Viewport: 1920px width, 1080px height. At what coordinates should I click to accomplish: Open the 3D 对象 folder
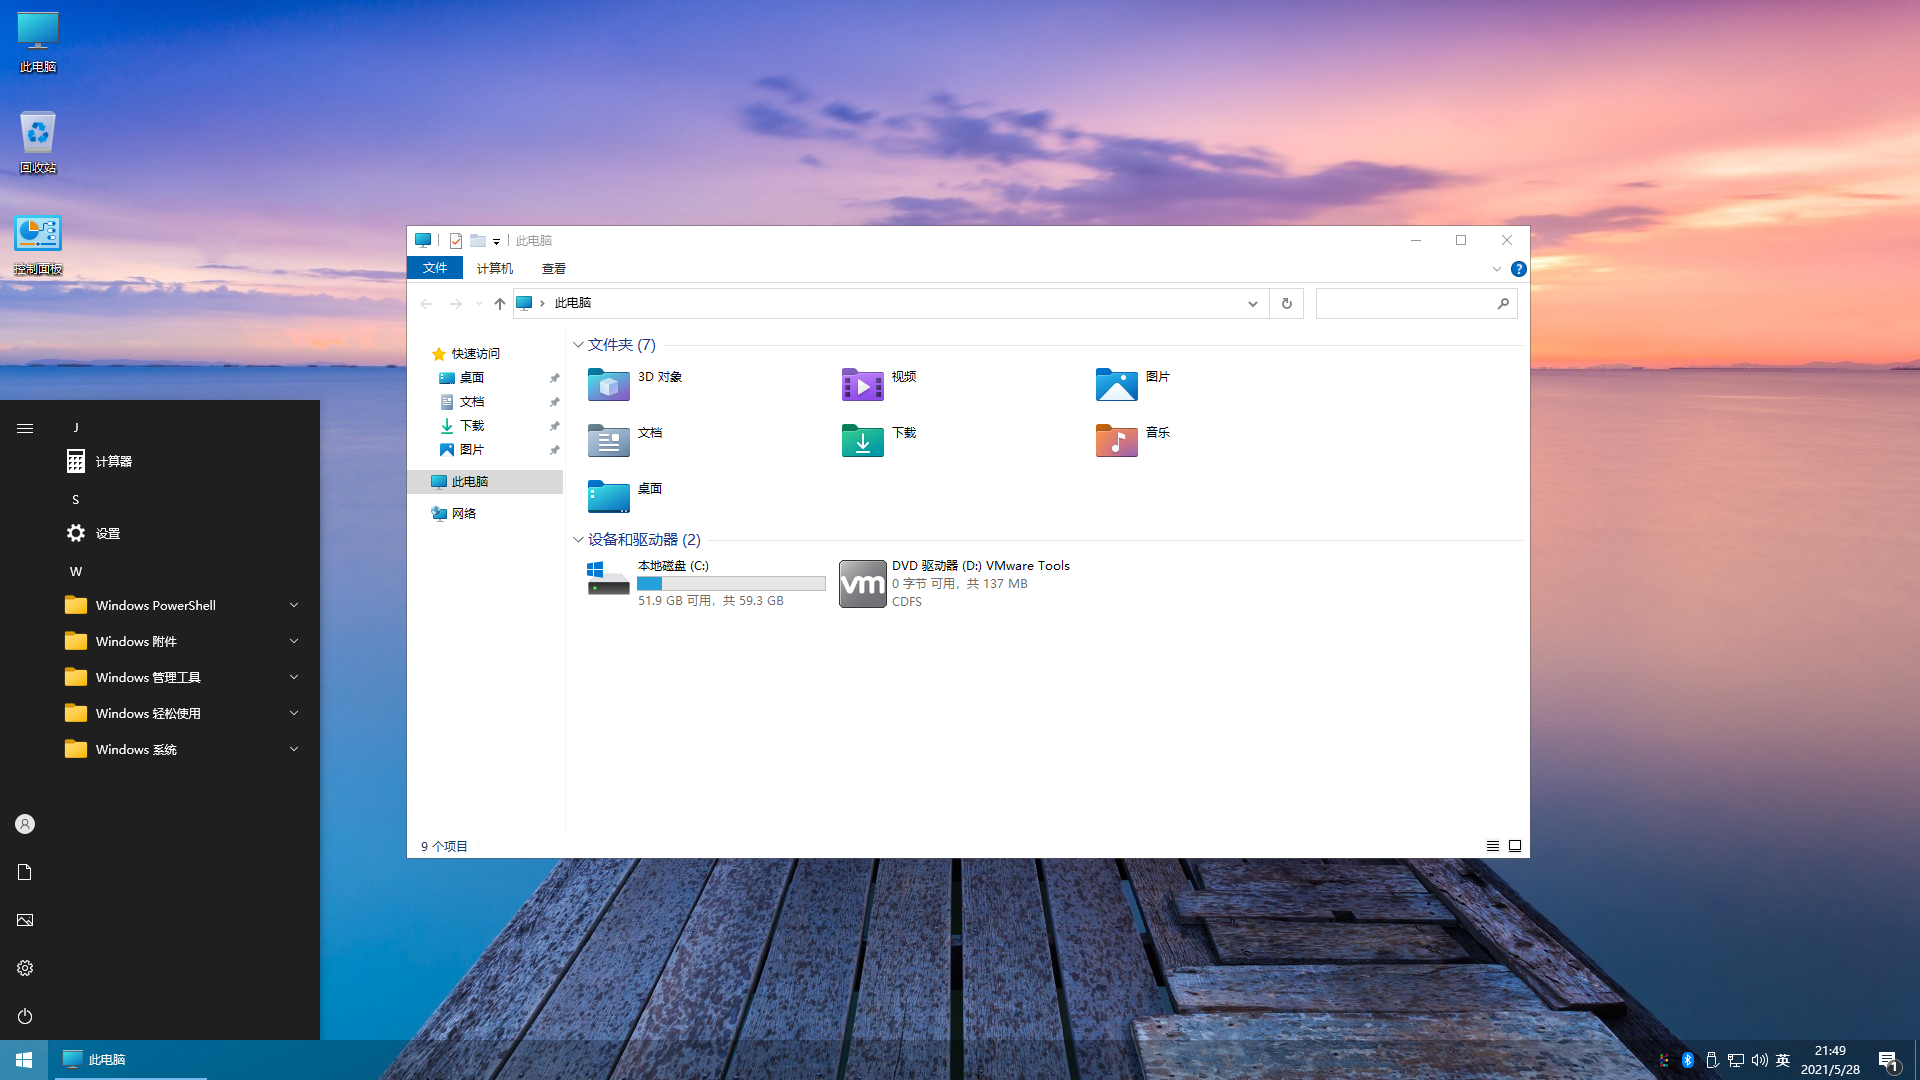(658, 378)
